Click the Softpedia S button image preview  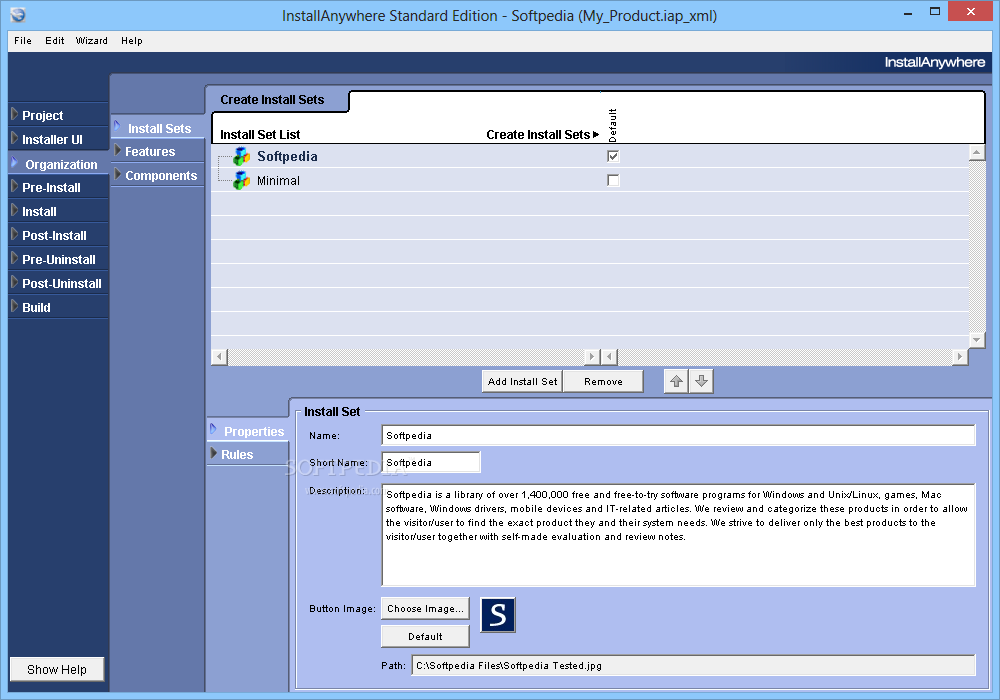497,615
